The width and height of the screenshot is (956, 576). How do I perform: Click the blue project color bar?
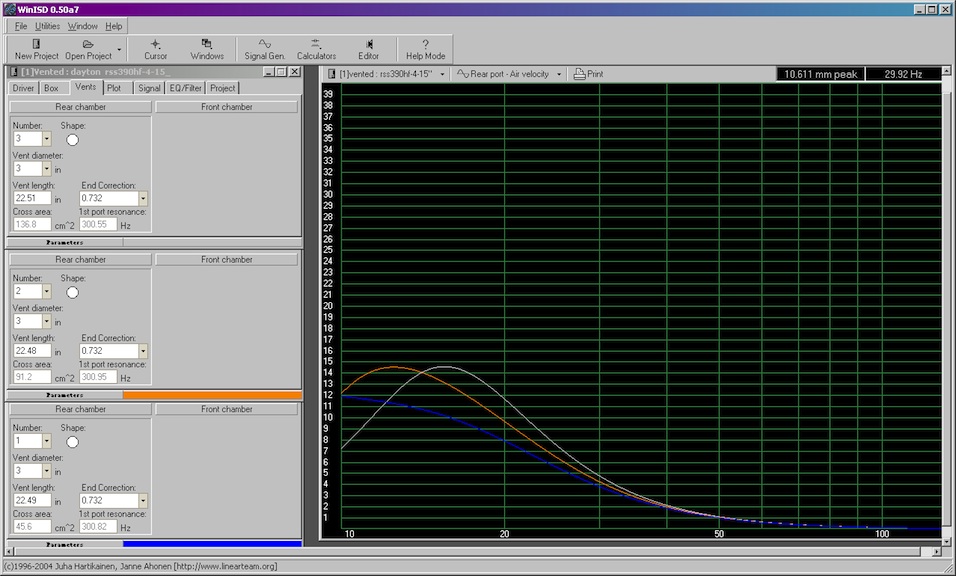click(212, 544)
